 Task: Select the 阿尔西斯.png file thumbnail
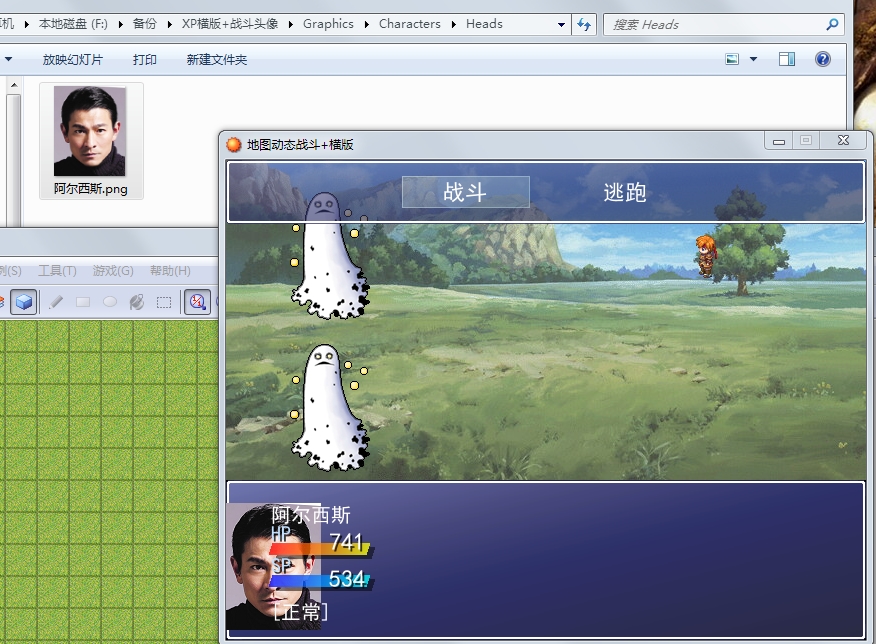[x=91, y=141]
